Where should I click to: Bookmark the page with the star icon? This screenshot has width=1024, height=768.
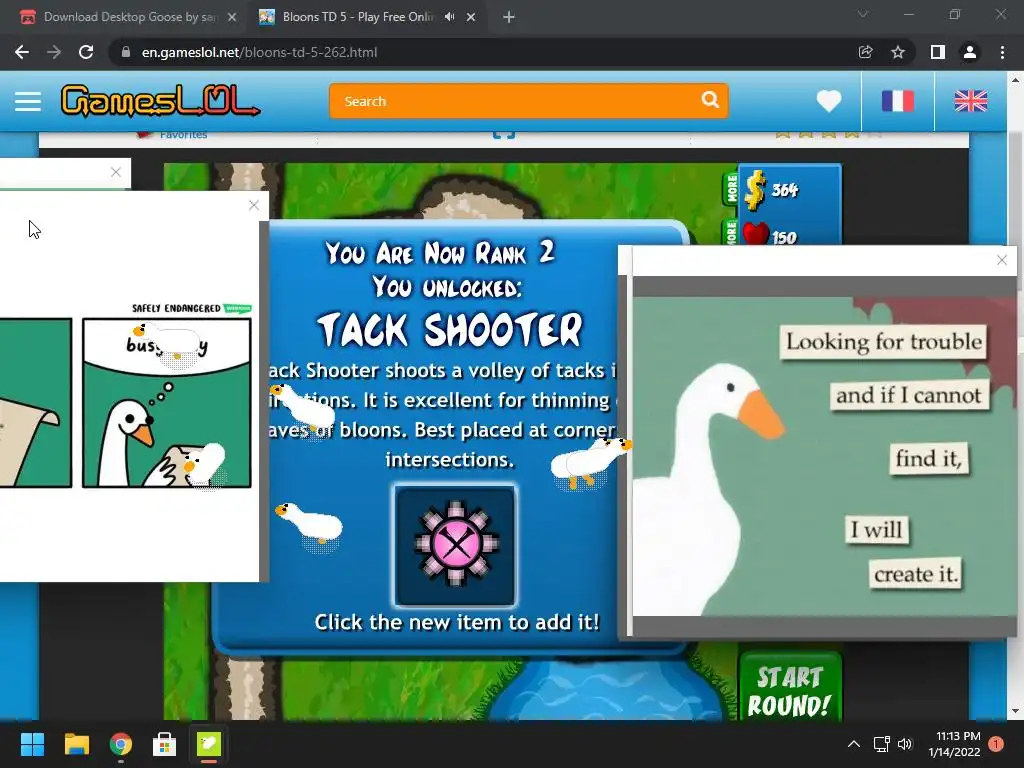898,52
